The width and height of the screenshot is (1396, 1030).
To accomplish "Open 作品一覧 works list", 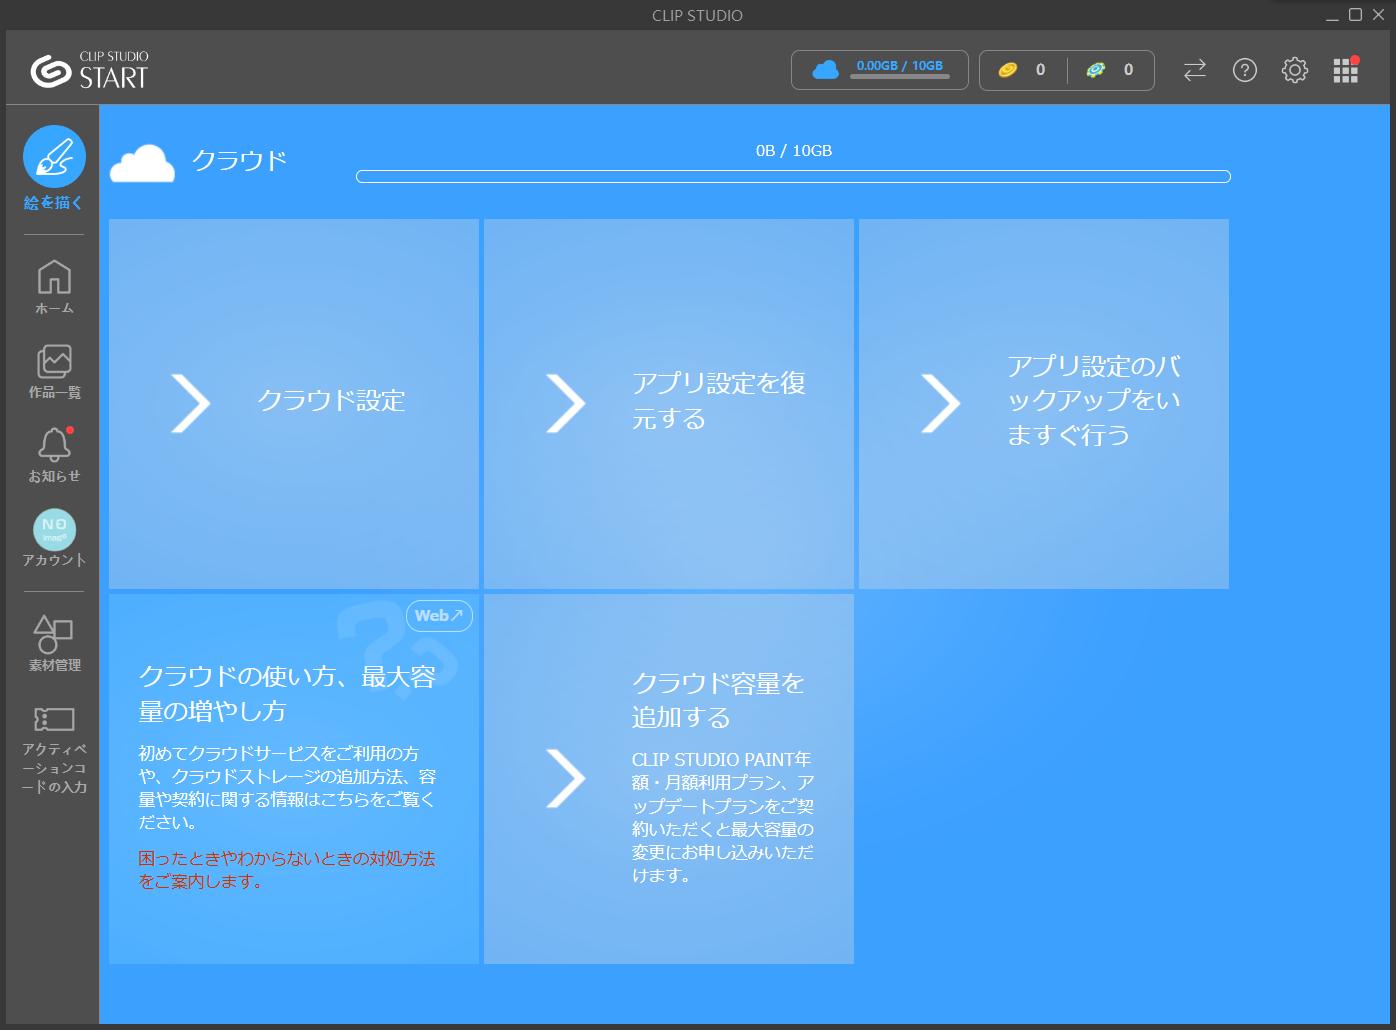I will (54, 370).
